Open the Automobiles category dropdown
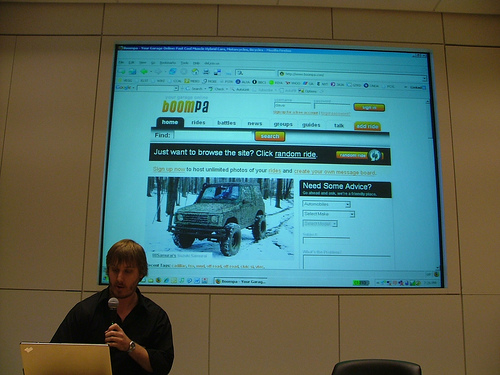 tap(326, 204)
